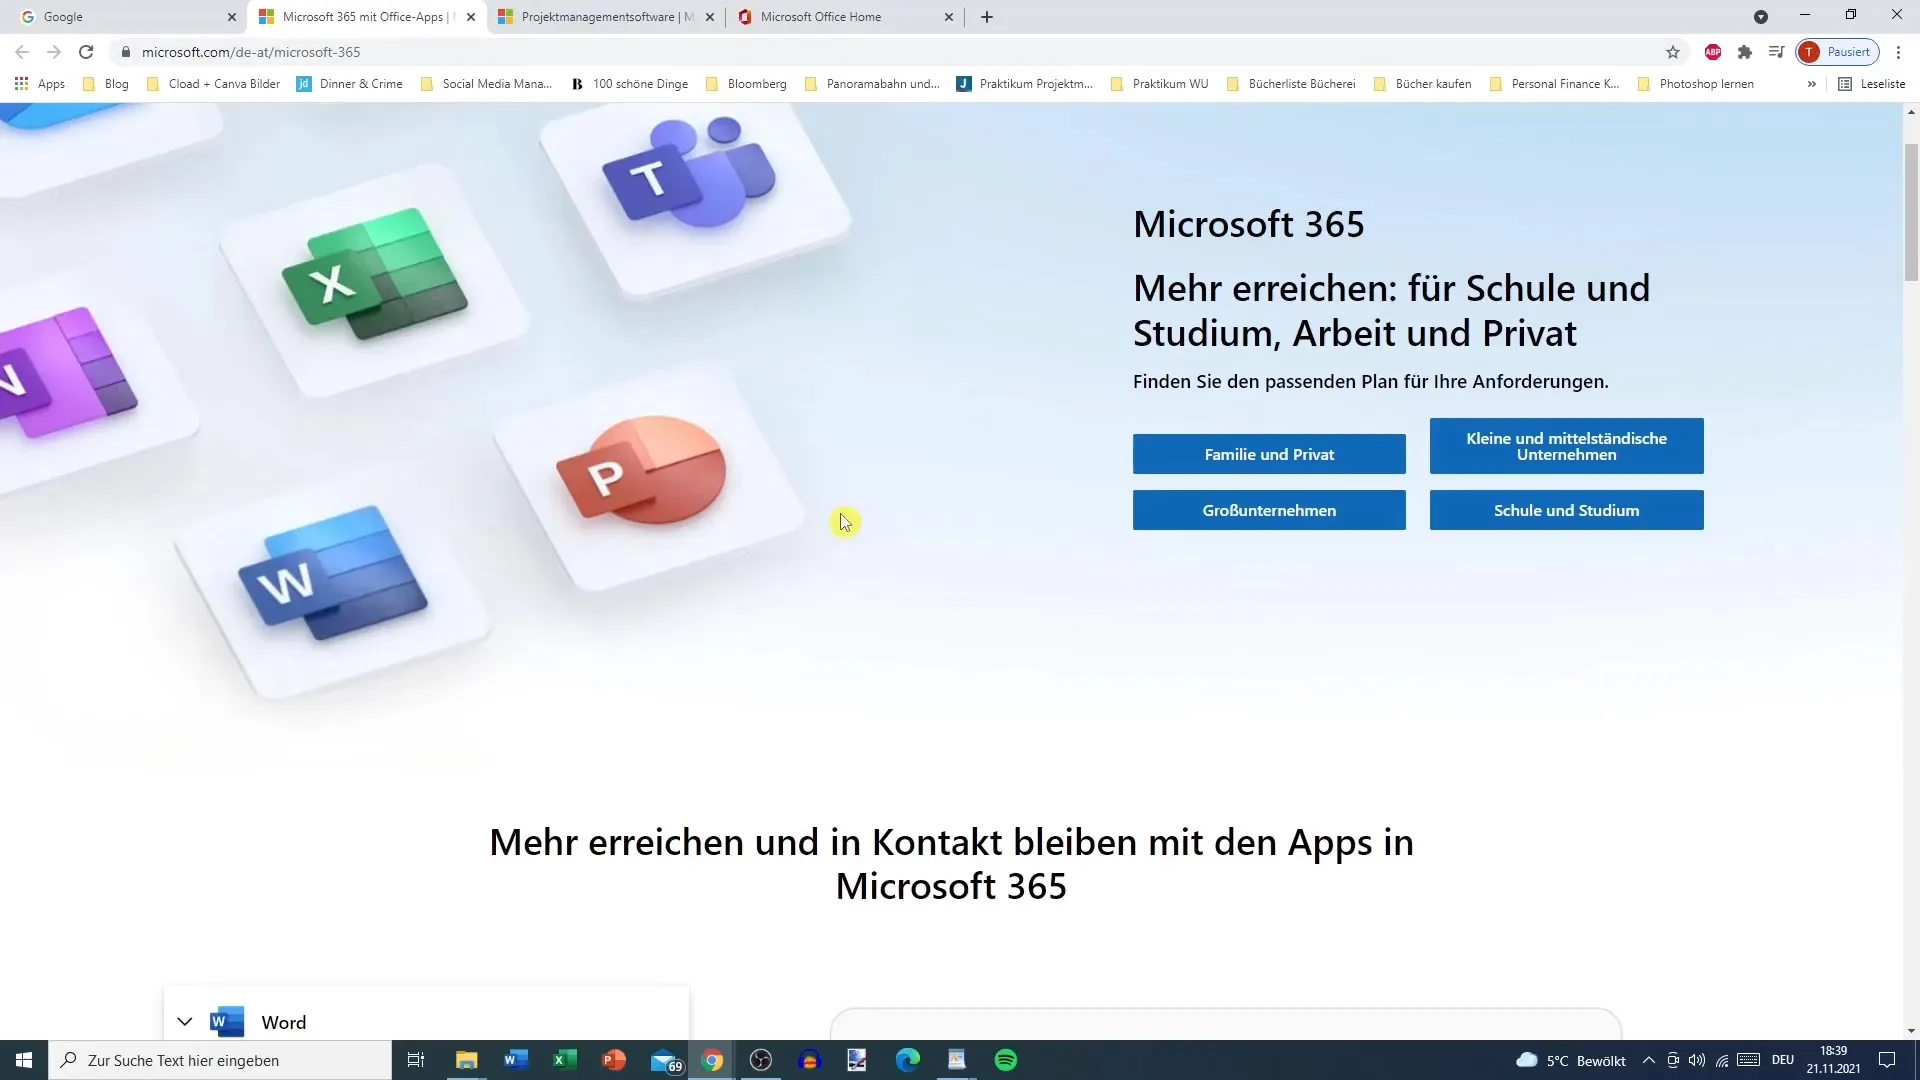Open Microsoft Edge from the taskbar
This screenshot has height=1080, width=1920.
point(907,1060)
